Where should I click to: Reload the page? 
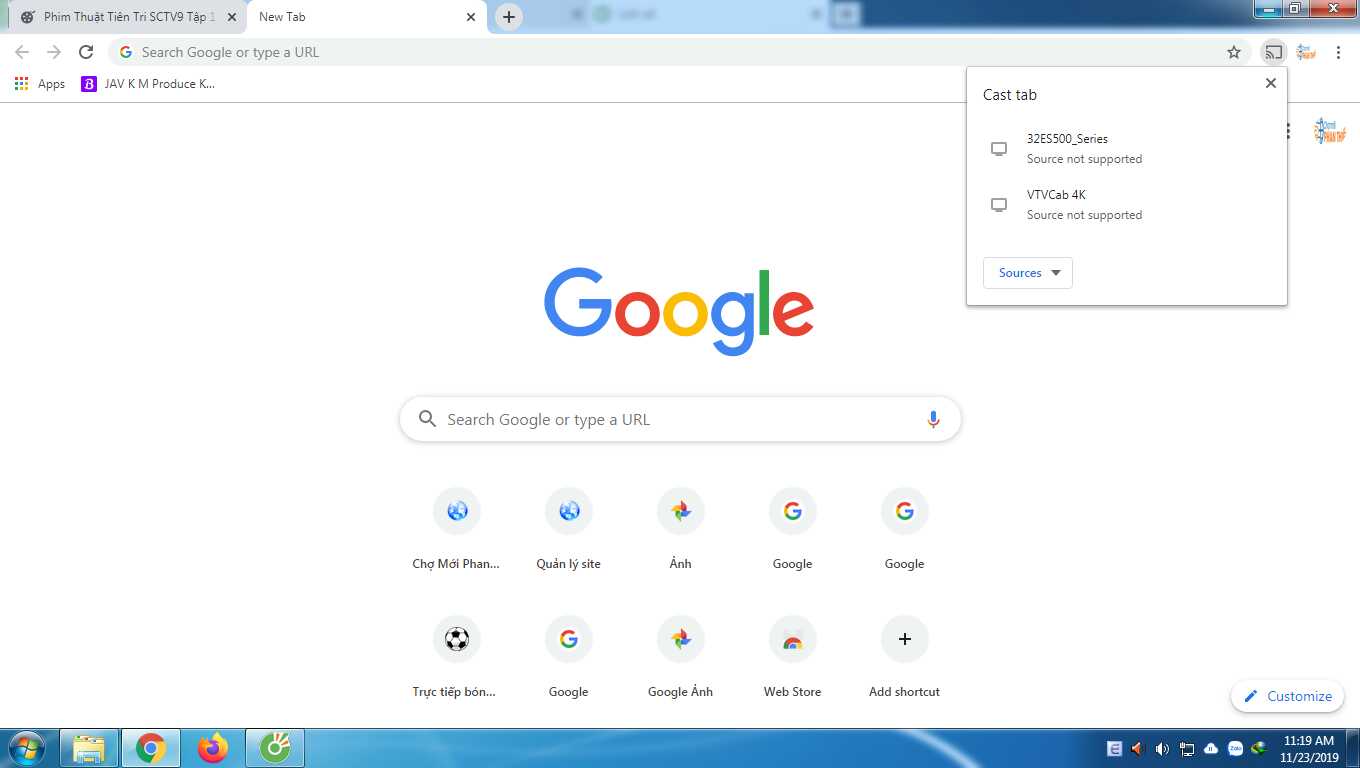tap(86, 52)
